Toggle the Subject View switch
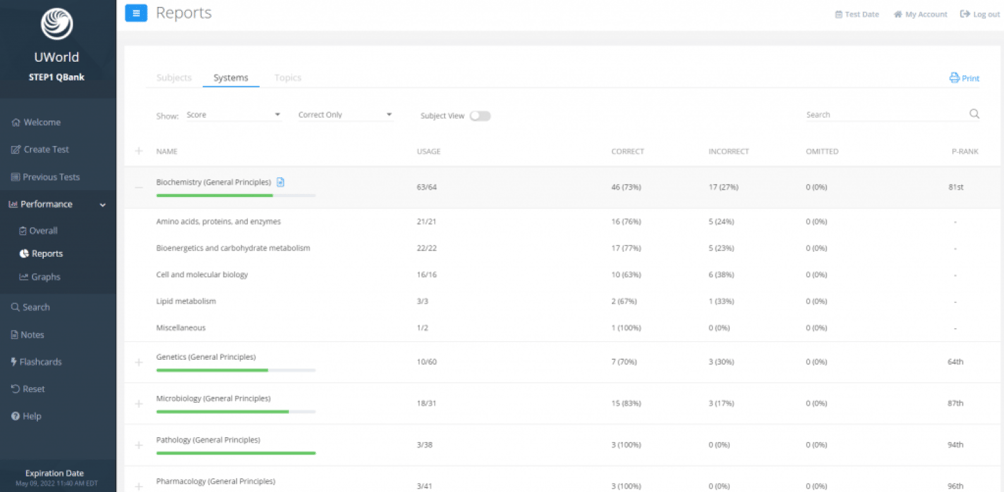 pyautogui.click(x=480, y=116)
